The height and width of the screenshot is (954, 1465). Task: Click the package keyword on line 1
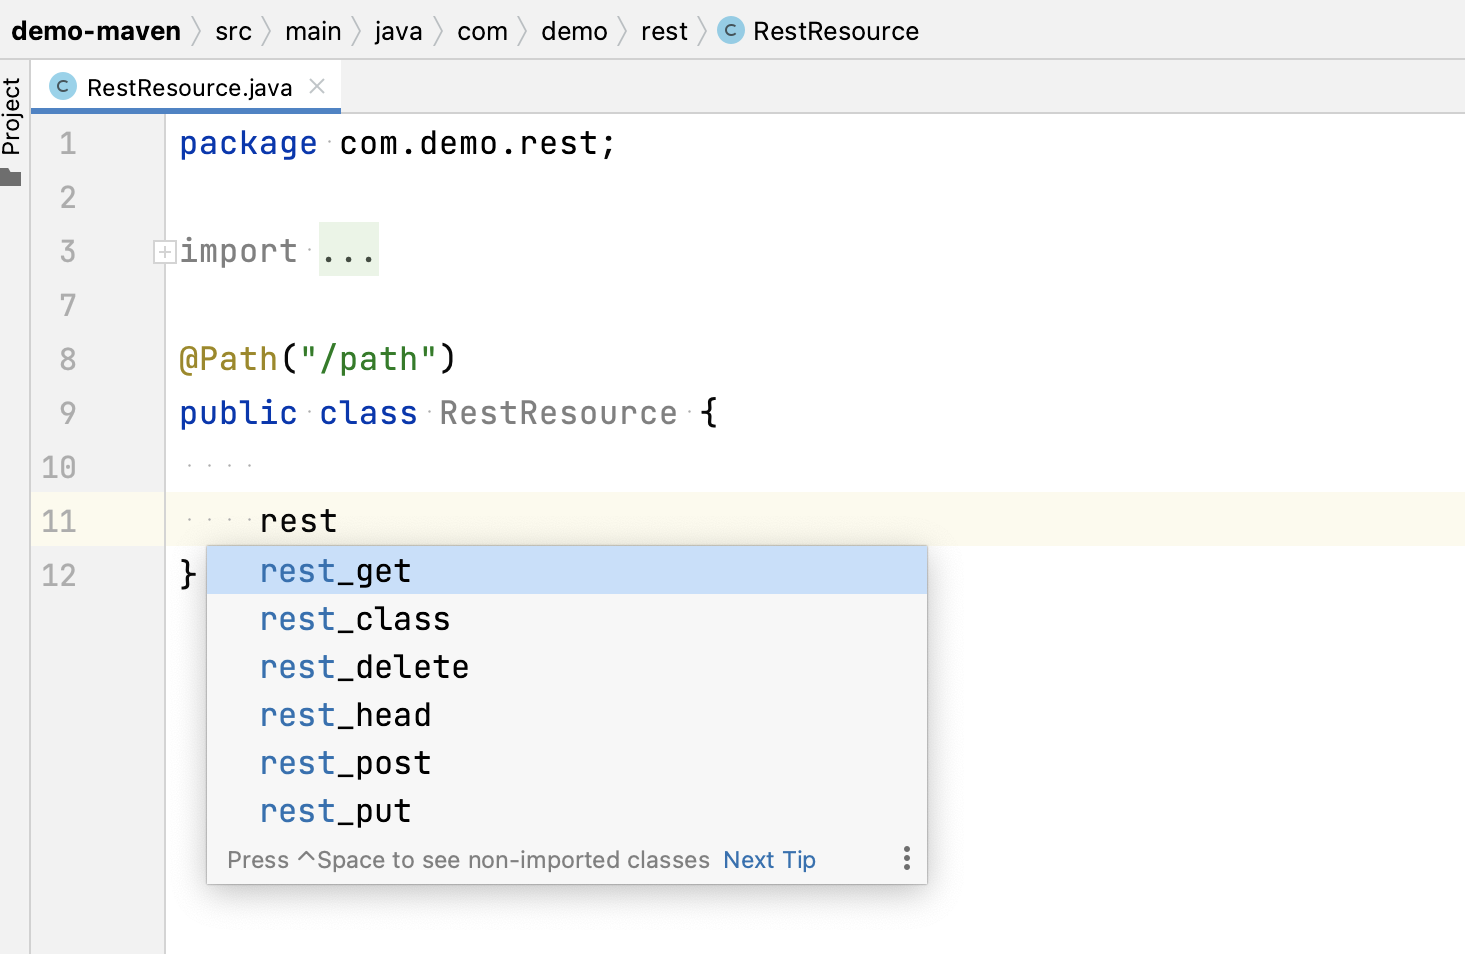(249, 144)
